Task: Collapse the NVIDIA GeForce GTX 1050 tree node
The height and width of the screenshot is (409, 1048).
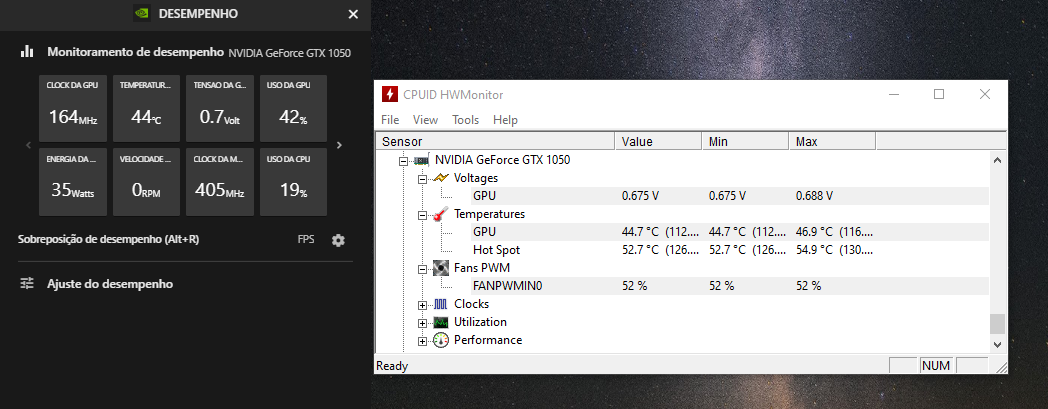Action: (402, 161)
